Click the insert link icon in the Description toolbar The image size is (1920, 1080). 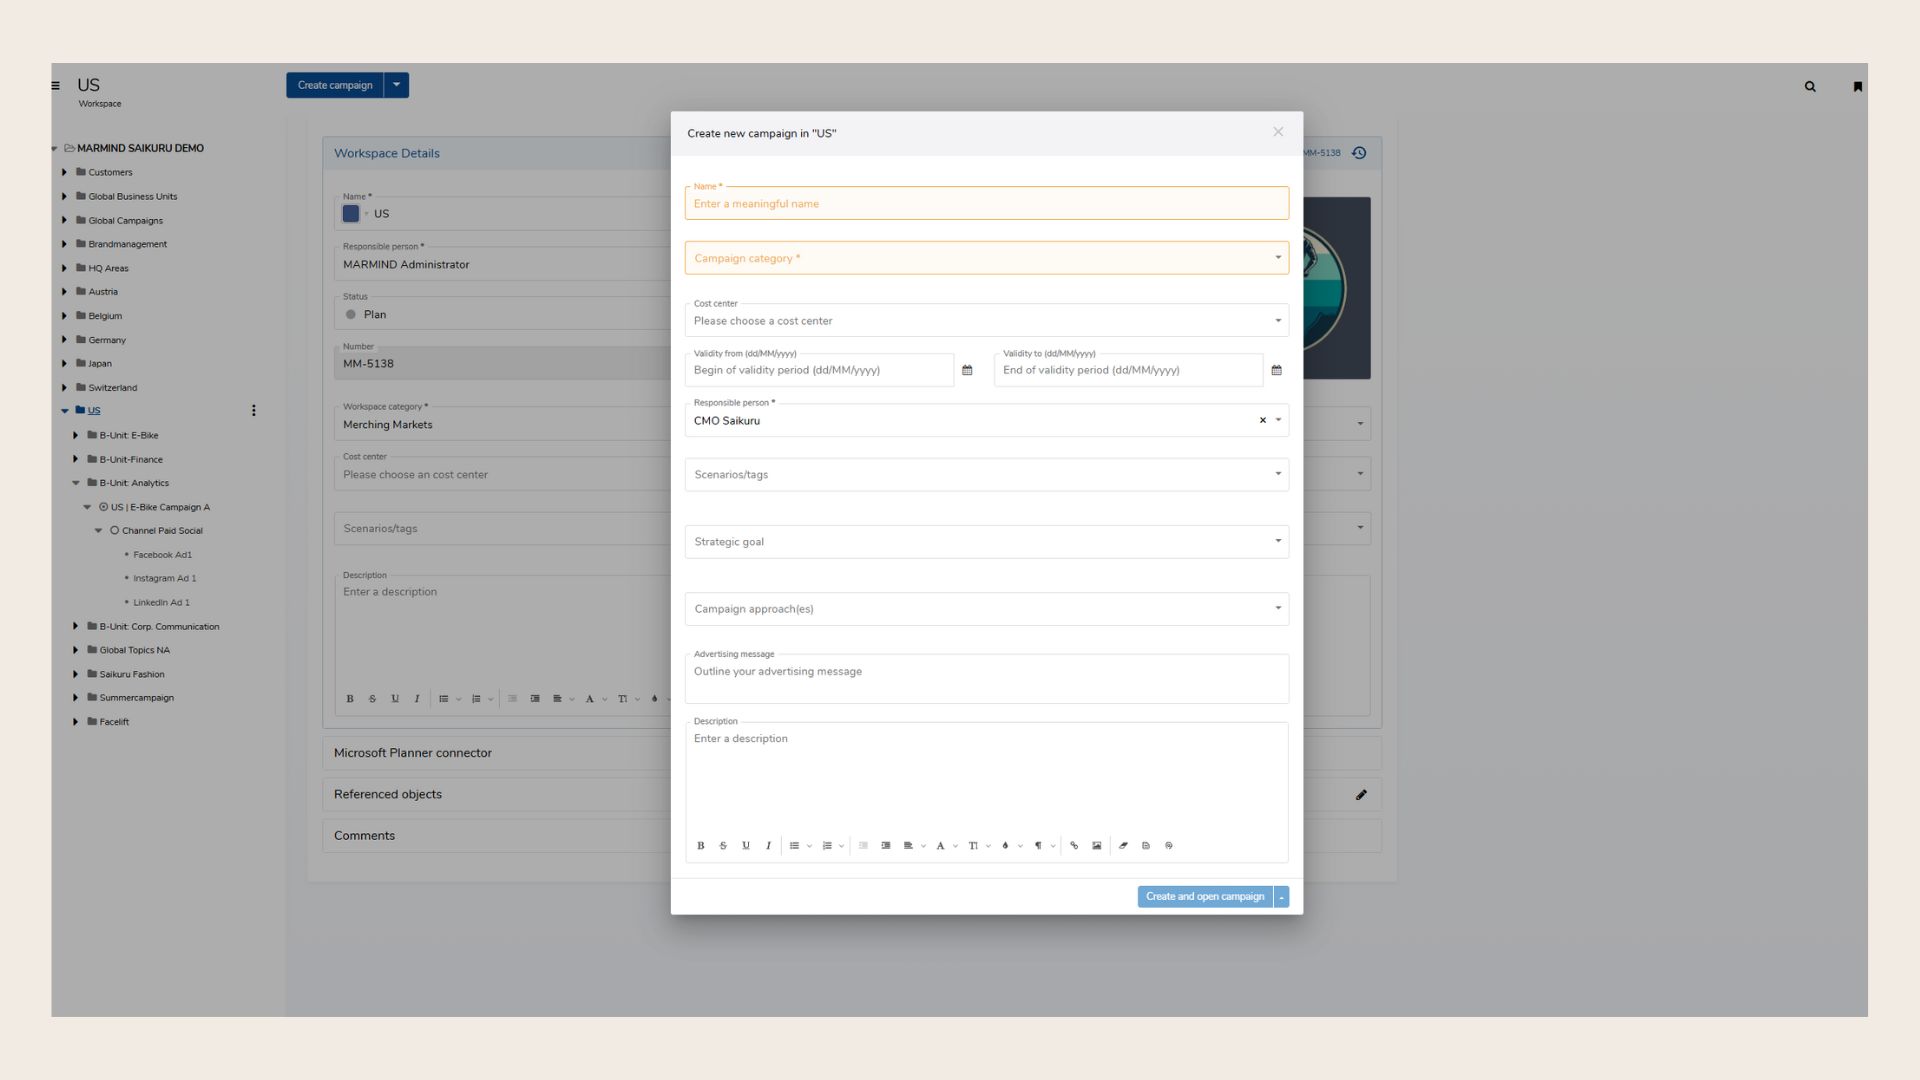[x=1074, y=846]
